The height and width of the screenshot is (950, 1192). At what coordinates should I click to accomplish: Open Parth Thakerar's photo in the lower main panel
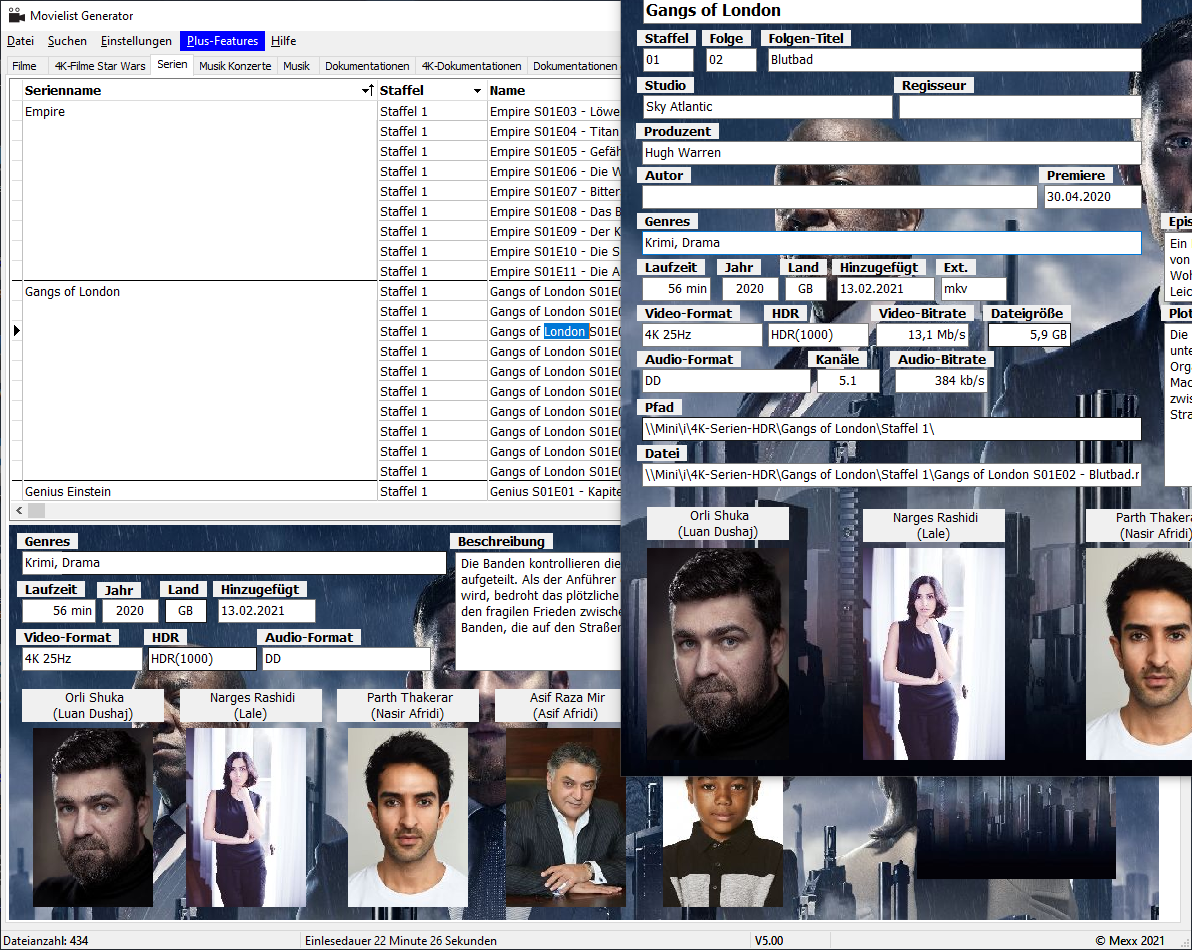pyautogui.click(x=408, y=817)
